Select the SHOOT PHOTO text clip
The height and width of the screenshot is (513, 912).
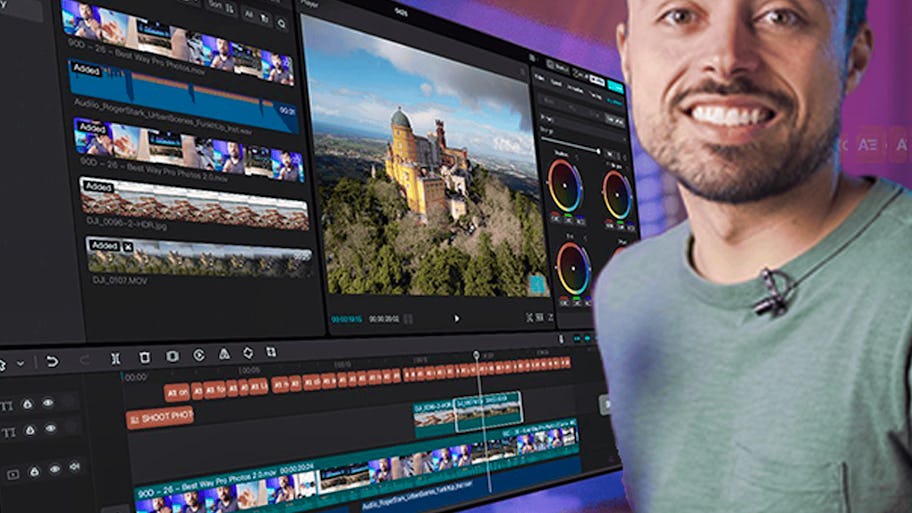(x=160, y=416)
